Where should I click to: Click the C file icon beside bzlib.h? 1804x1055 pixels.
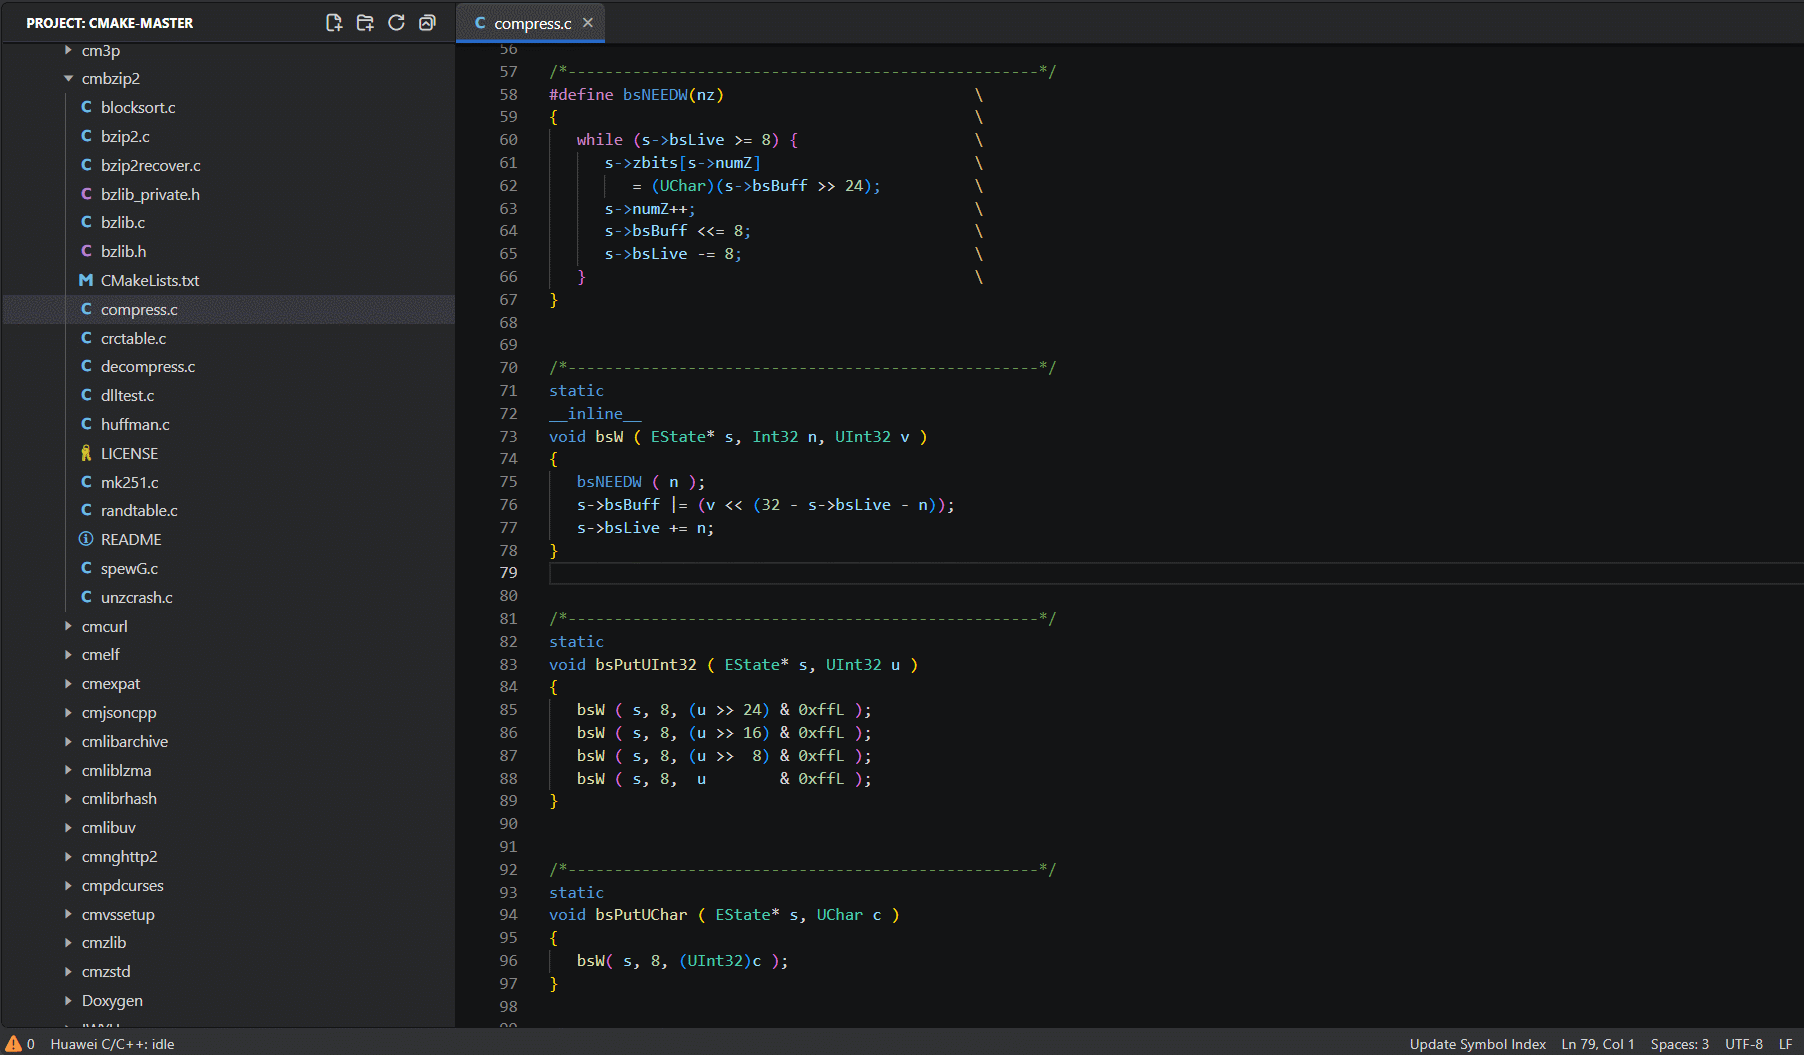click(86, 251)
